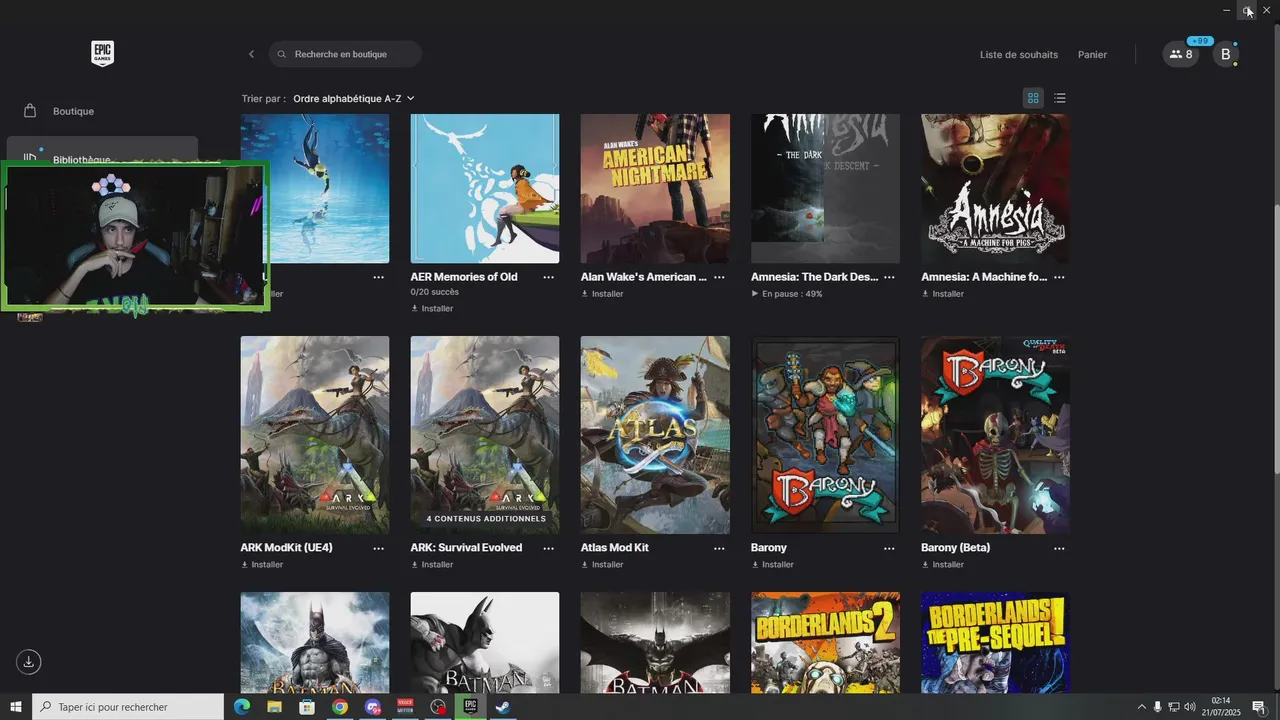This screenshot has width=1280, height=720.
Task: Open options menu for Alan Wake's American Nightmare
Action: pos(719,277)
